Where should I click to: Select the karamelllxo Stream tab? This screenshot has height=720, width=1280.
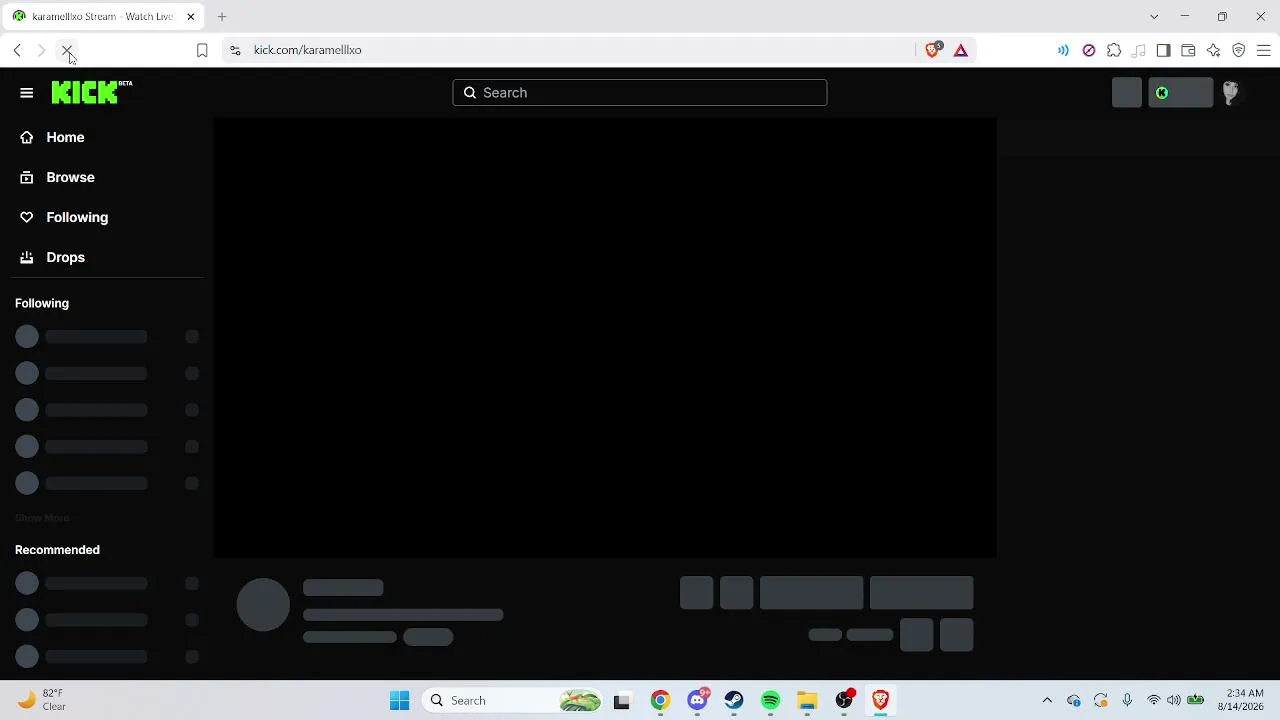pyautogui.click(x=104, y=17)
